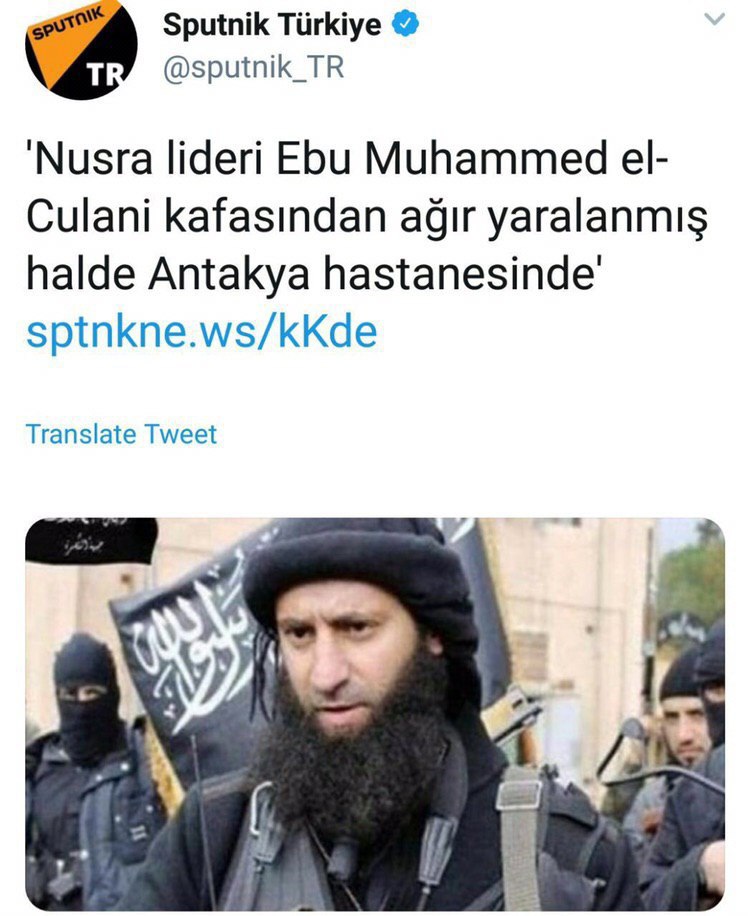Screen dimensions: 750x916
Task: Open the Sputnik Türkiye profile avatar
Action: (x=81, y=50)
